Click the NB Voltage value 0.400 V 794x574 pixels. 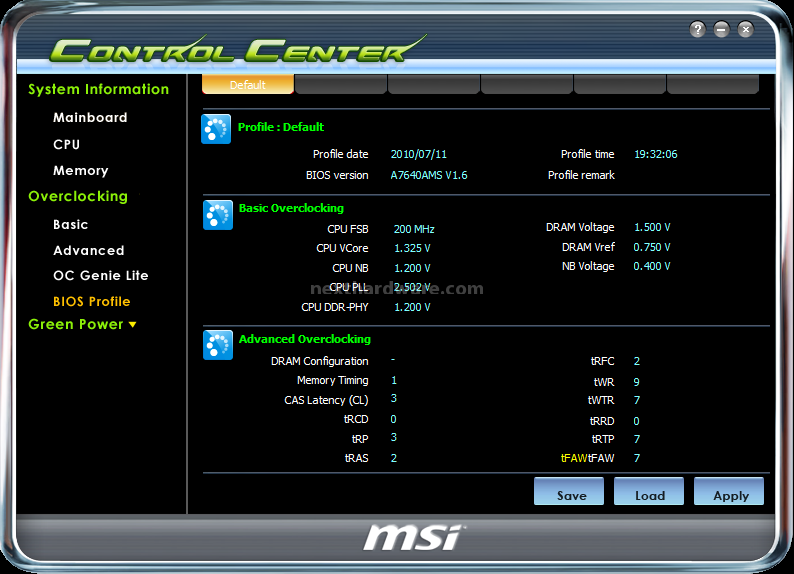click(652, 266)
